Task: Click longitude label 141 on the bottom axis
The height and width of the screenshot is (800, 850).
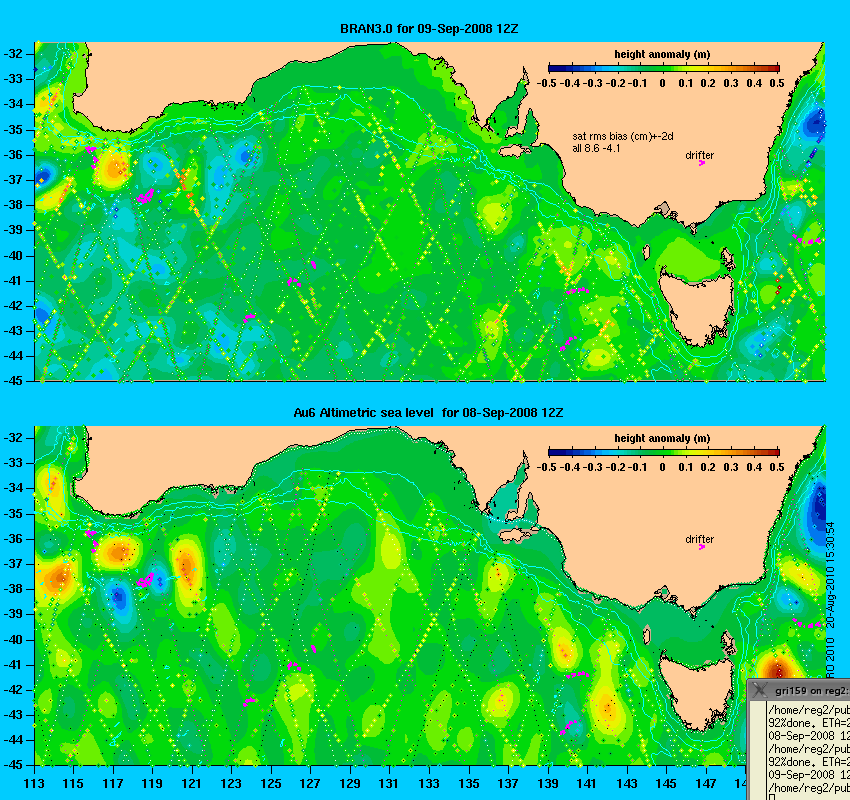Action: point(587,784)
